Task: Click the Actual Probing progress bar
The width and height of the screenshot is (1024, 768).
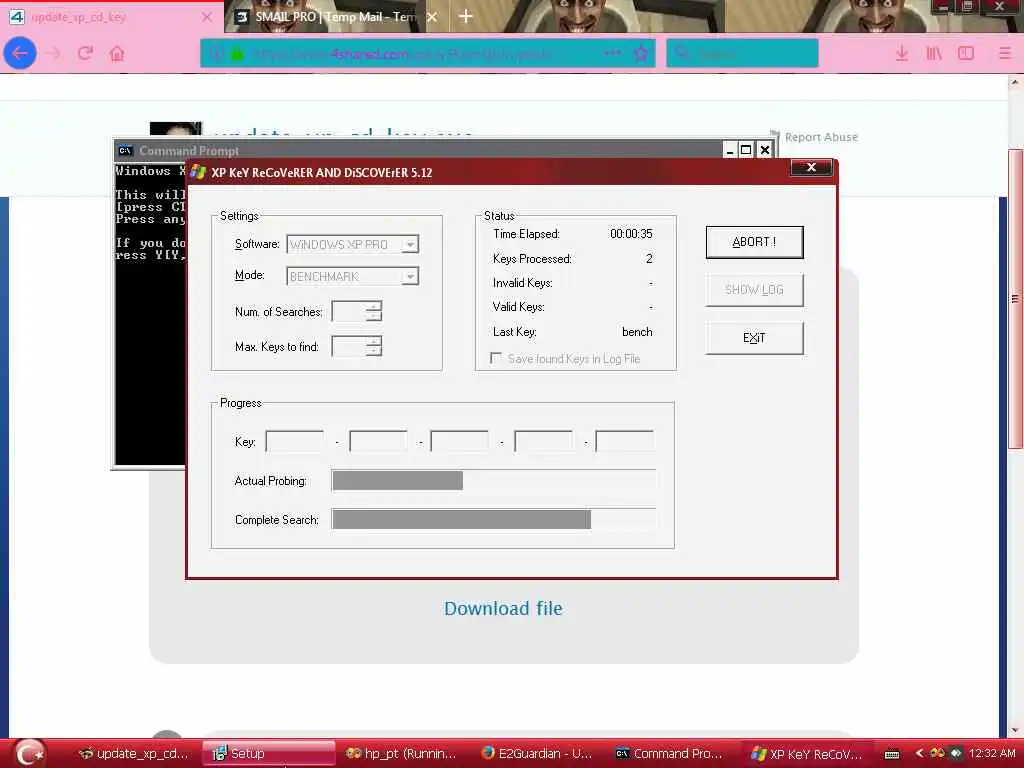Action: (494, 481)
